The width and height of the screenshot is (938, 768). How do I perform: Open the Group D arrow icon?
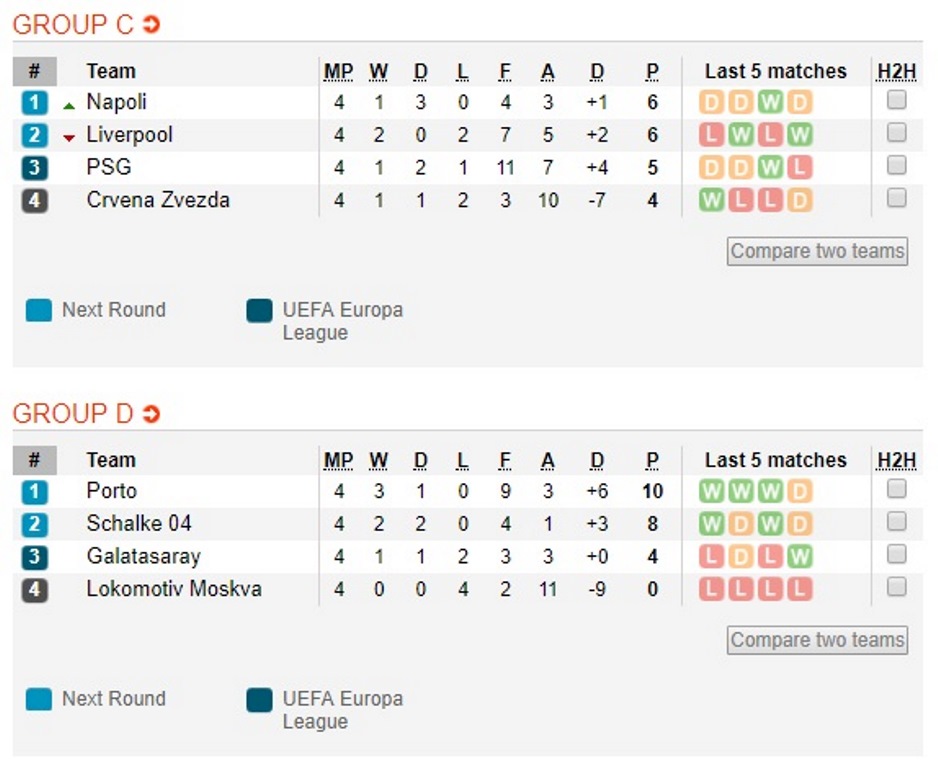coord(151,413)
